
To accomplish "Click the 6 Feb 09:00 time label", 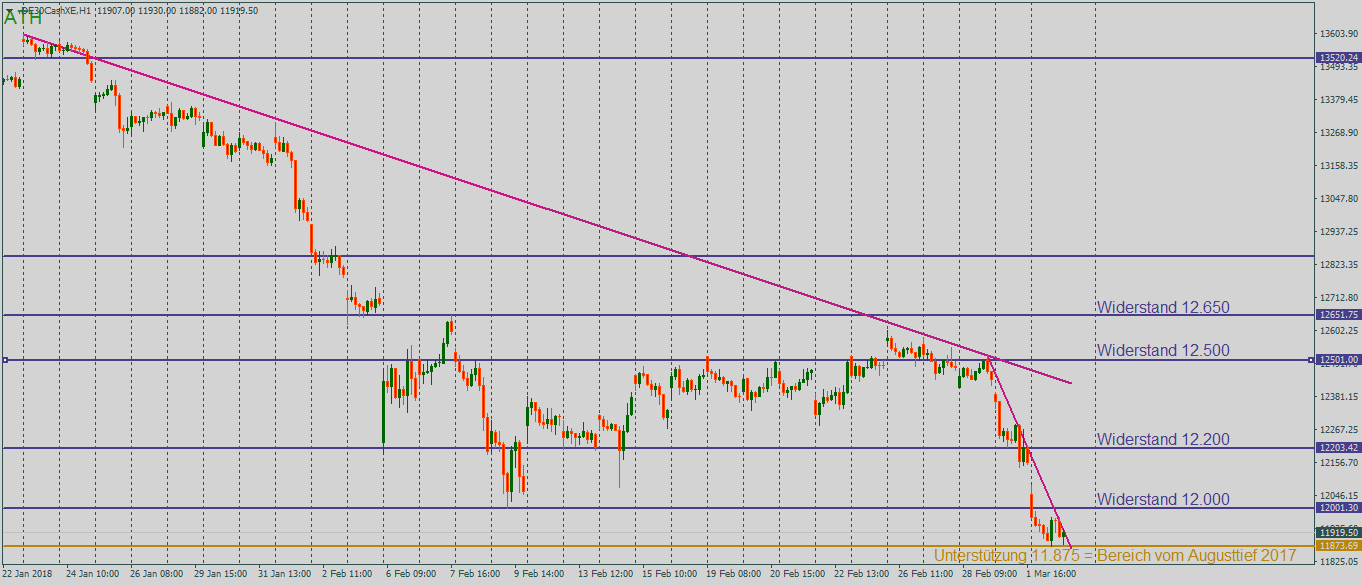I will (411, 575).
